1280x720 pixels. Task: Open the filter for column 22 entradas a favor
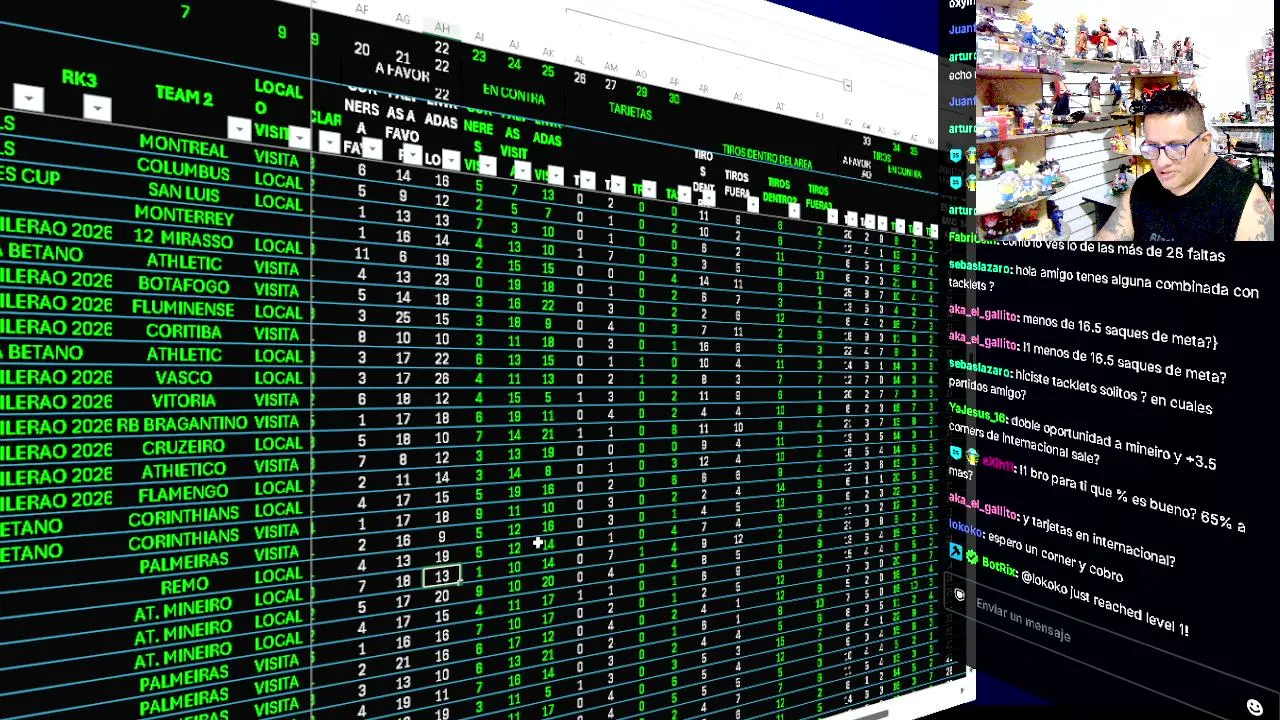451,160
